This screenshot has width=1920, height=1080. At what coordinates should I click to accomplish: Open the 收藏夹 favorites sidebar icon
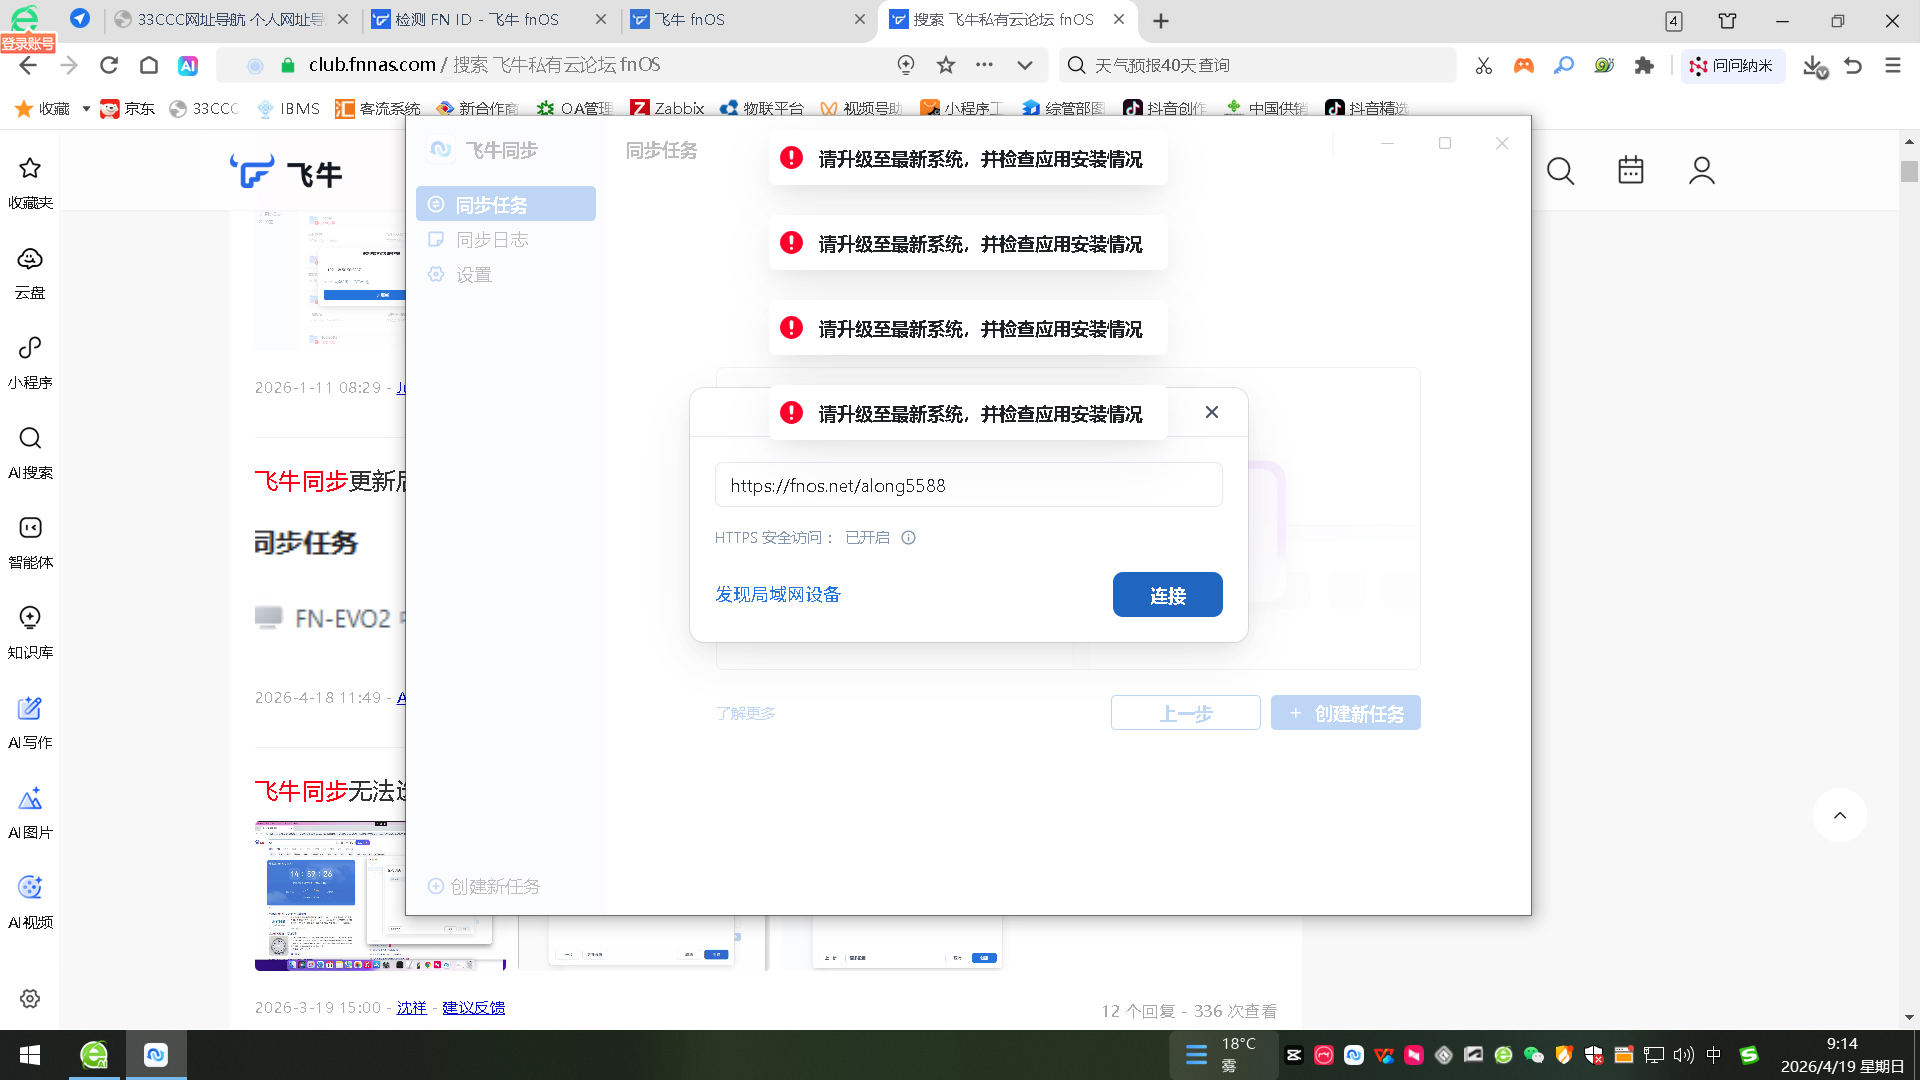tap(30, 181)
